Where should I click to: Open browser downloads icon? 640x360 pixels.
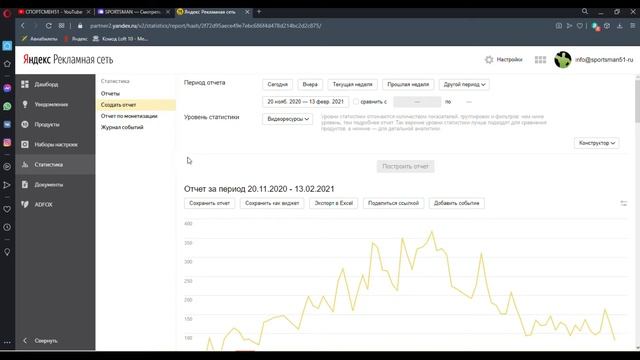pos(620,26)
